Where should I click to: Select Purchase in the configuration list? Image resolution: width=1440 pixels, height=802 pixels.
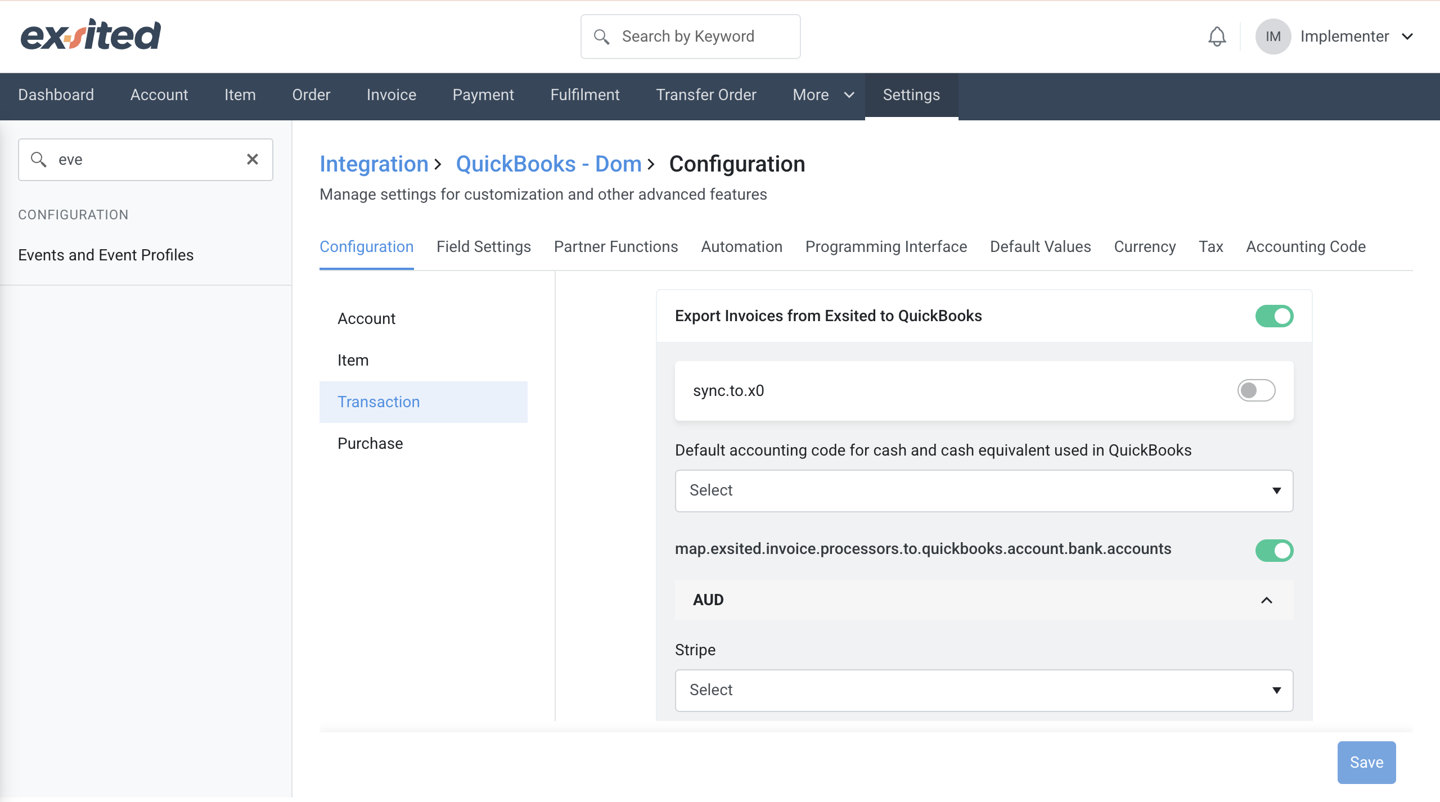pyautogui.click(x=423, y=444)
